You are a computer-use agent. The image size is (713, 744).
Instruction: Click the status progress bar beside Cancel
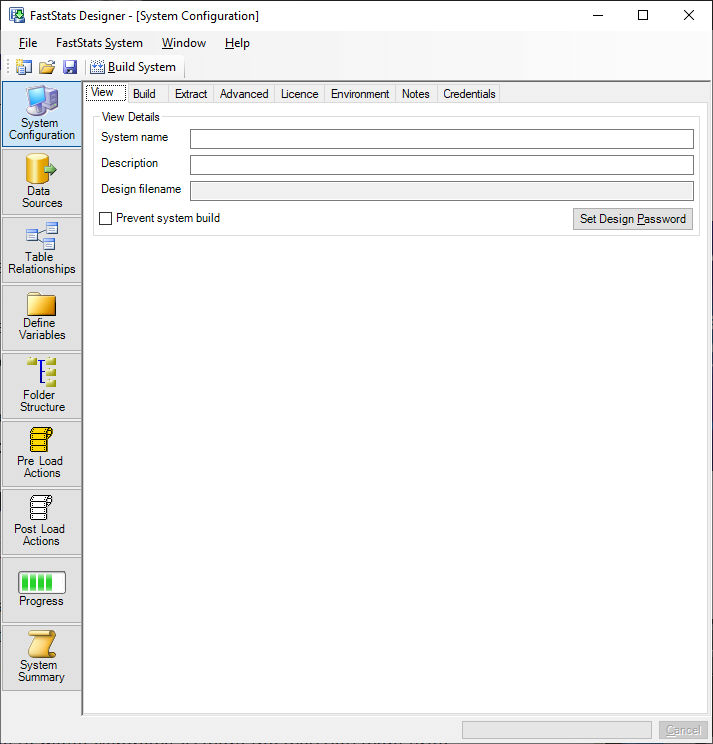(x=557, y=730)
